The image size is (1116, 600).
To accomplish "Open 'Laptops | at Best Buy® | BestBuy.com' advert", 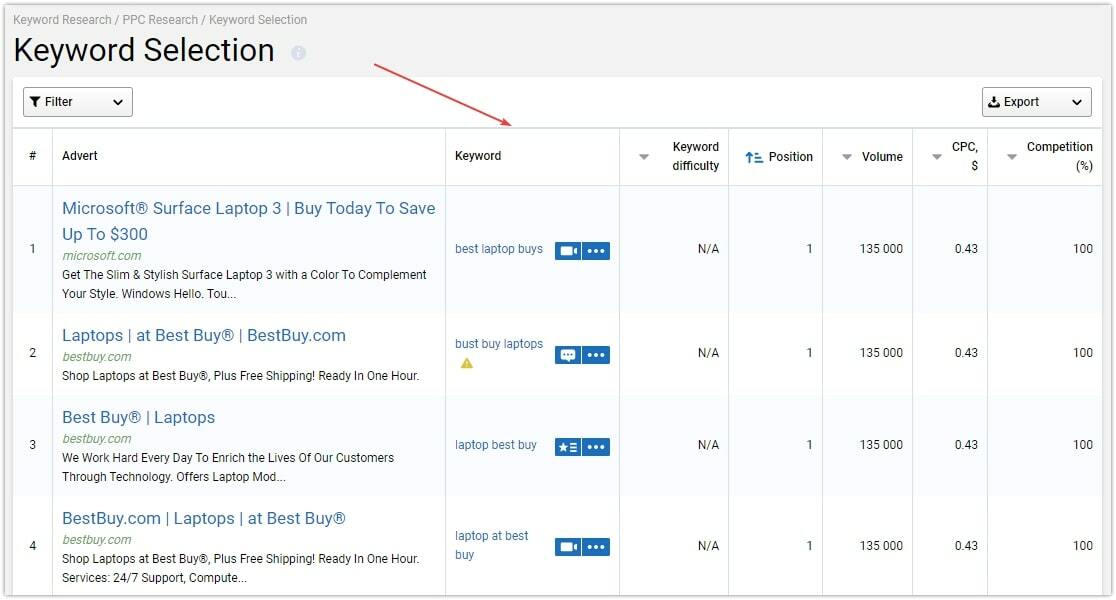I will pyautogui.click(x=204, y=335).
